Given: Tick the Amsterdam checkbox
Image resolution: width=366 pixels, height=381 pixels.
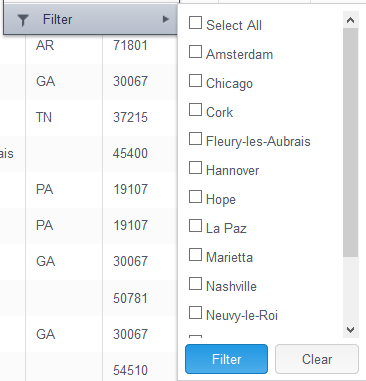Looking at the screenshot, I should coord(195,52).
